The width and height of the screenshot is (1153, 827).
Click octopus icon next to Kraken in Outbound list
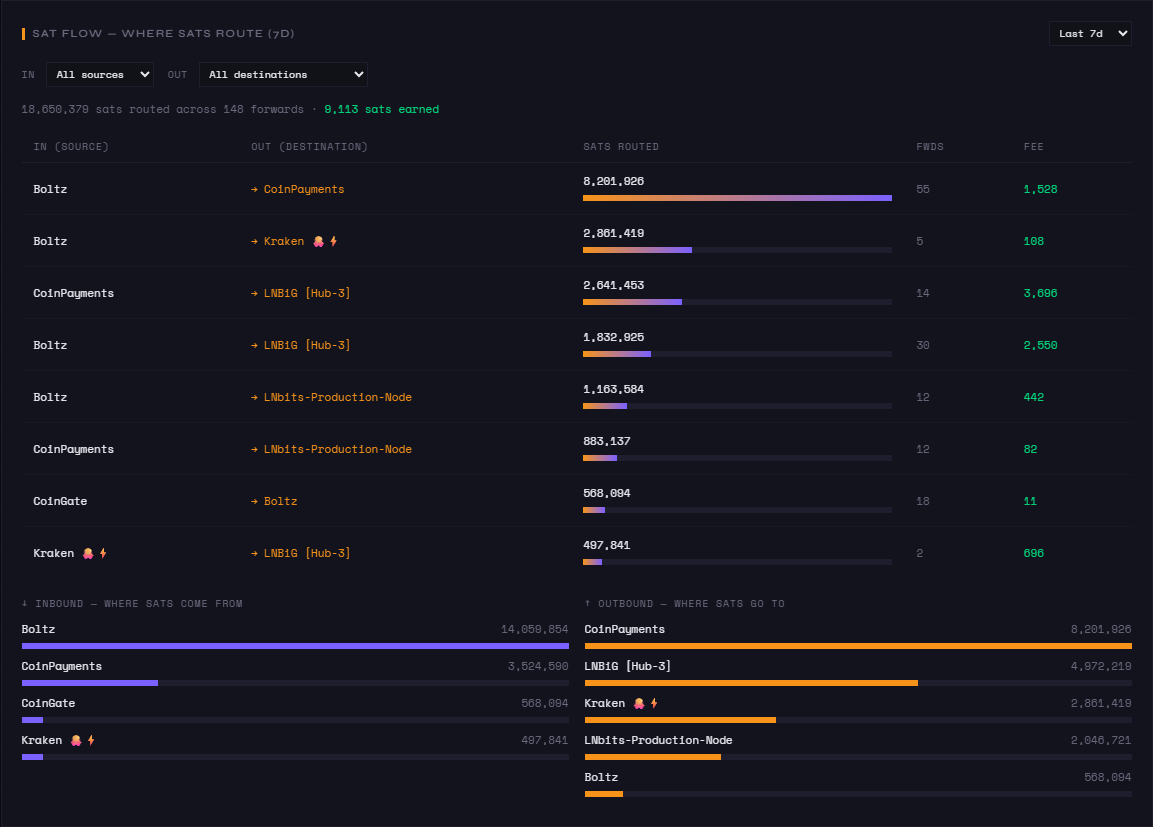pos(639,704)
